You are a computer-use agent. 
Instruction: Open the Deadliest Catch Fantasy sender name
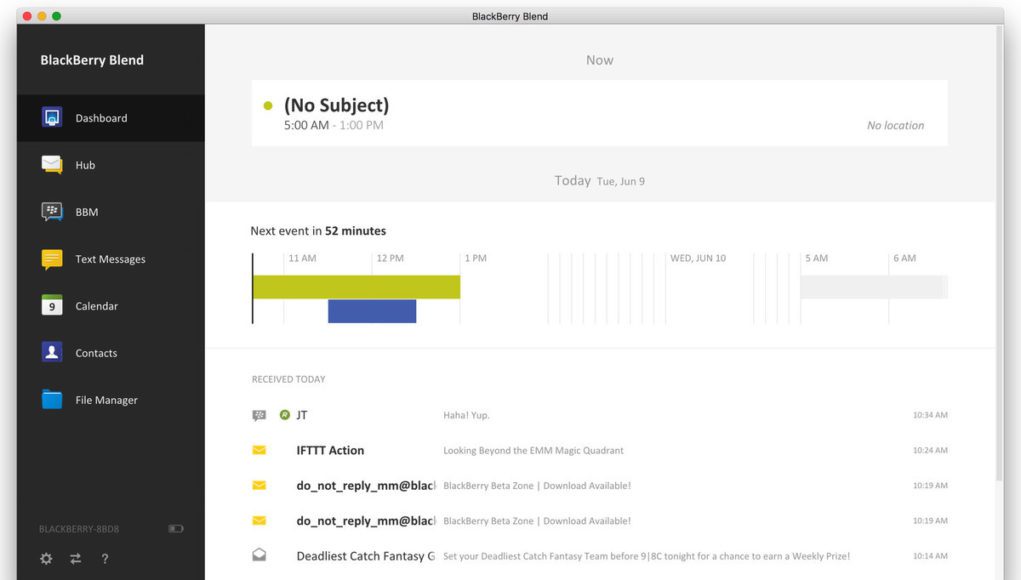coord(365,556)
